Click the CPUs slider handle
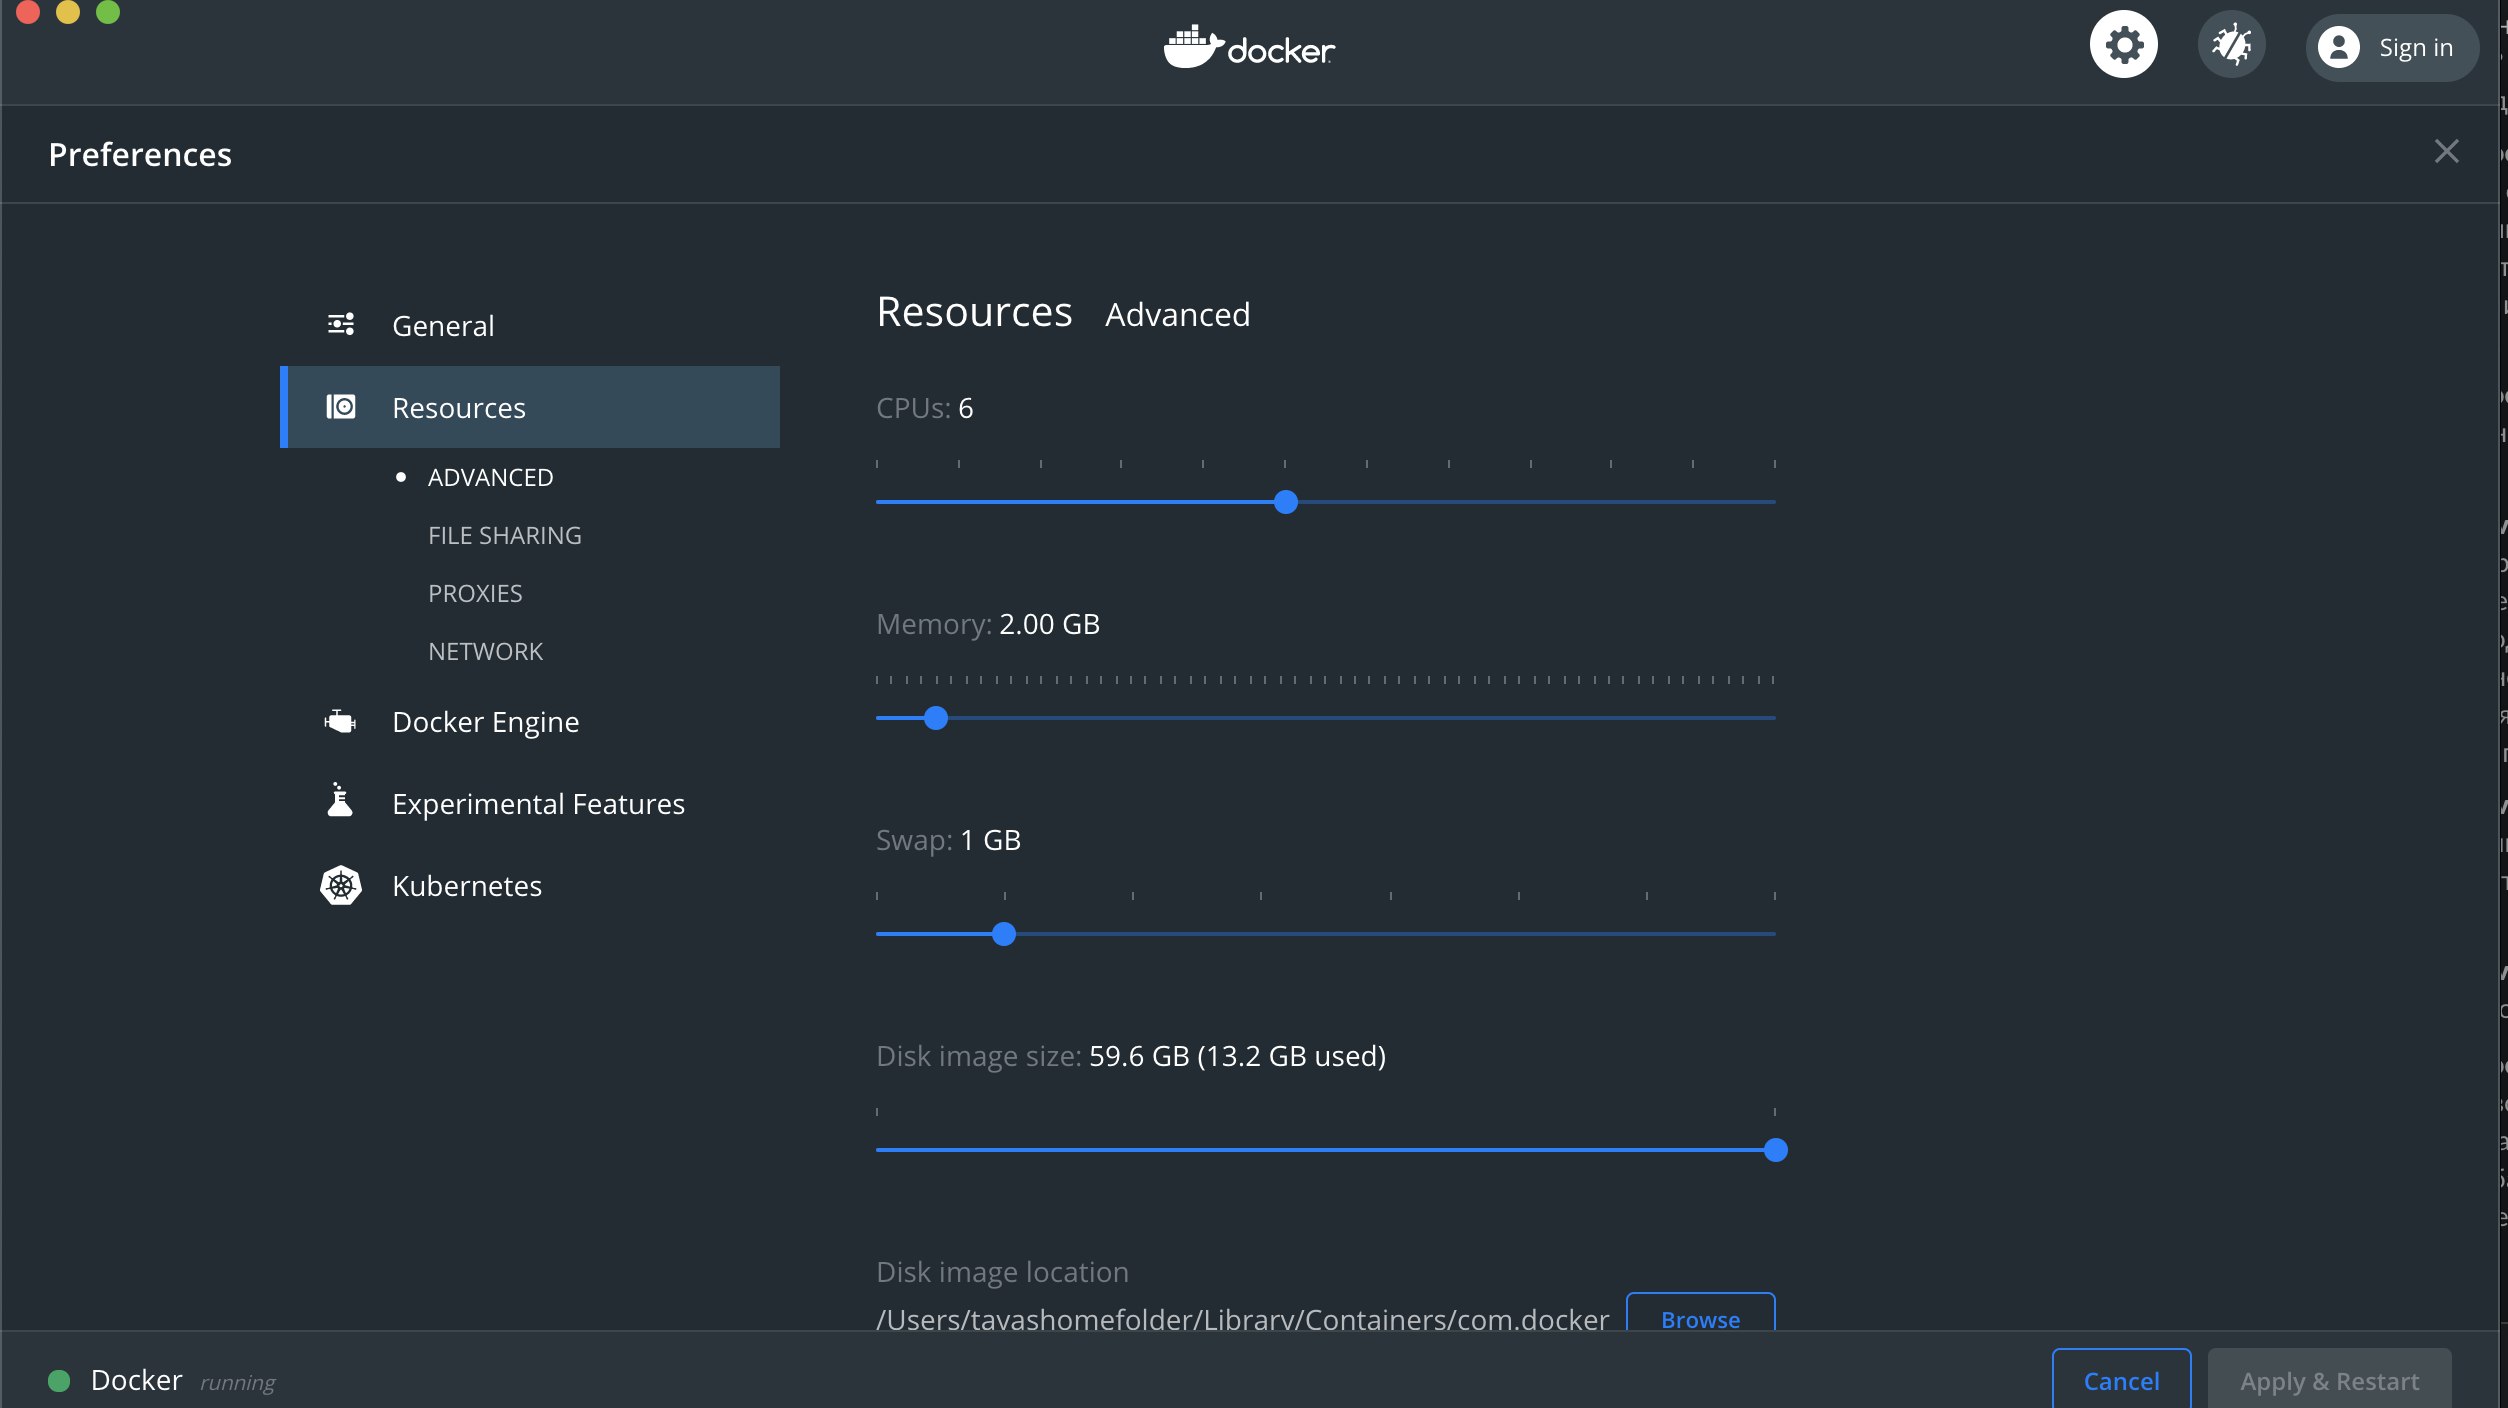This screenshot has height=1408, width=2508. click(1286, 502)
